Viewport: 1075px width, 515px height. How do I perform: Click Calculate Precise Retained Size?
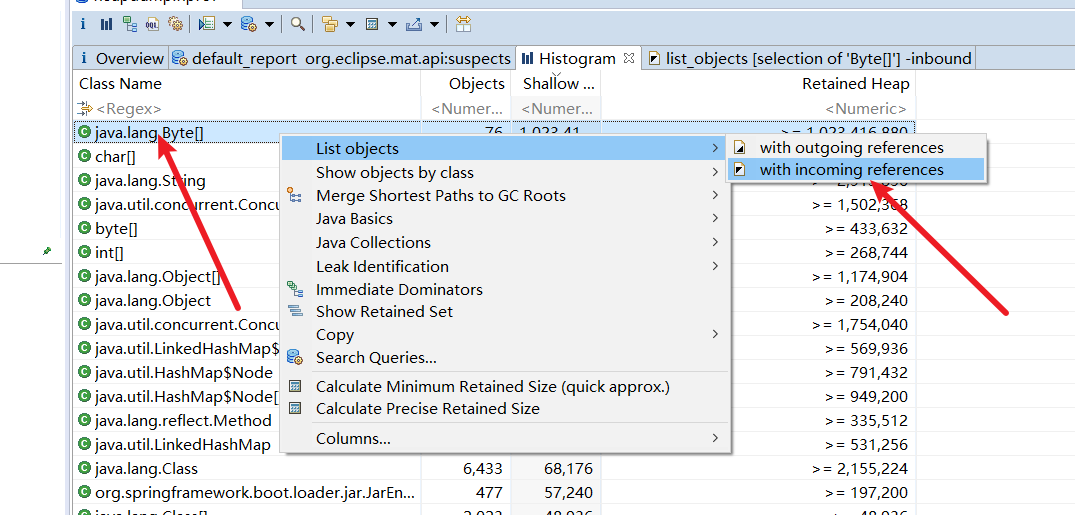point(427,409)
